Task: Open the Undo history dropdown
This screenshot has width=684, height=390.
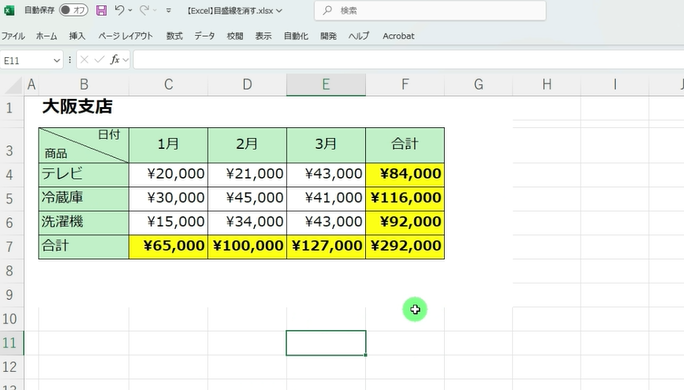Action: [x=130, y=10]
